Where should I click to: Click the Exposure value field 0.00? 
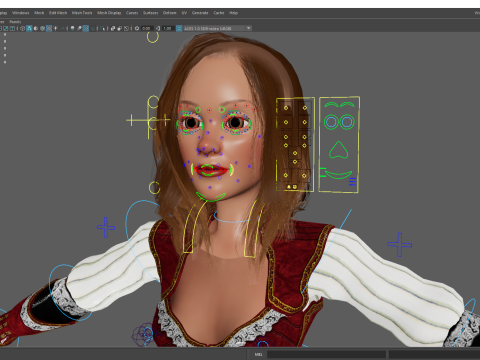146,28
